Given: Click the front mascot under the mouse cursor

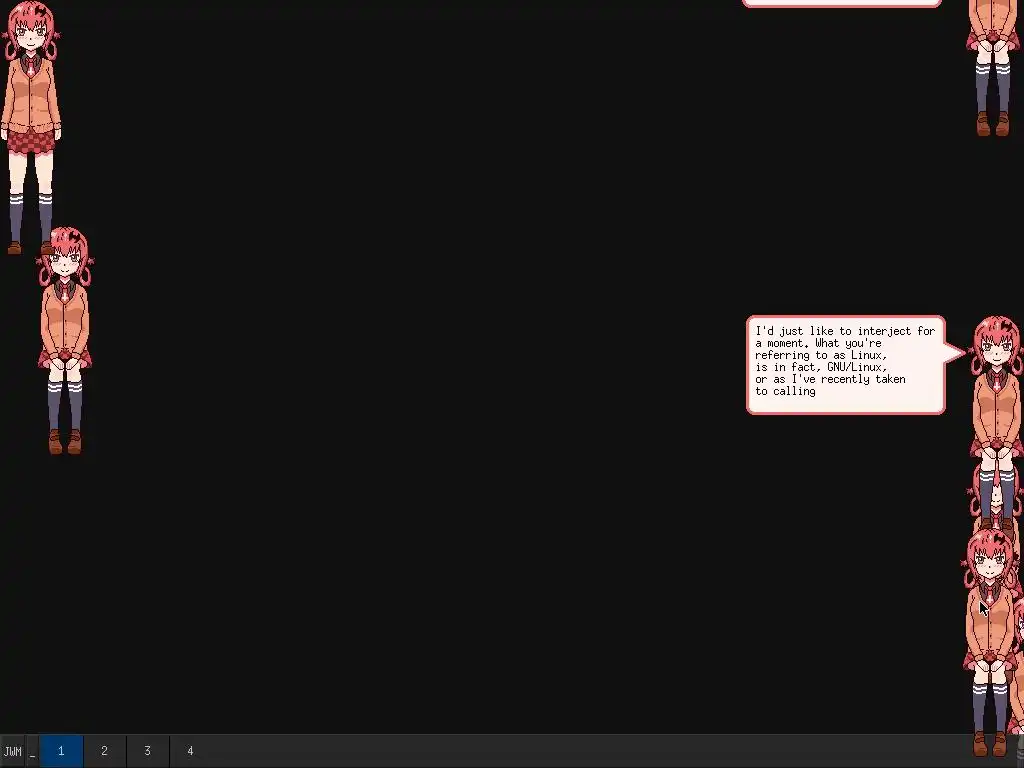Looking at the screenshot, I should (x=990, y=643).
